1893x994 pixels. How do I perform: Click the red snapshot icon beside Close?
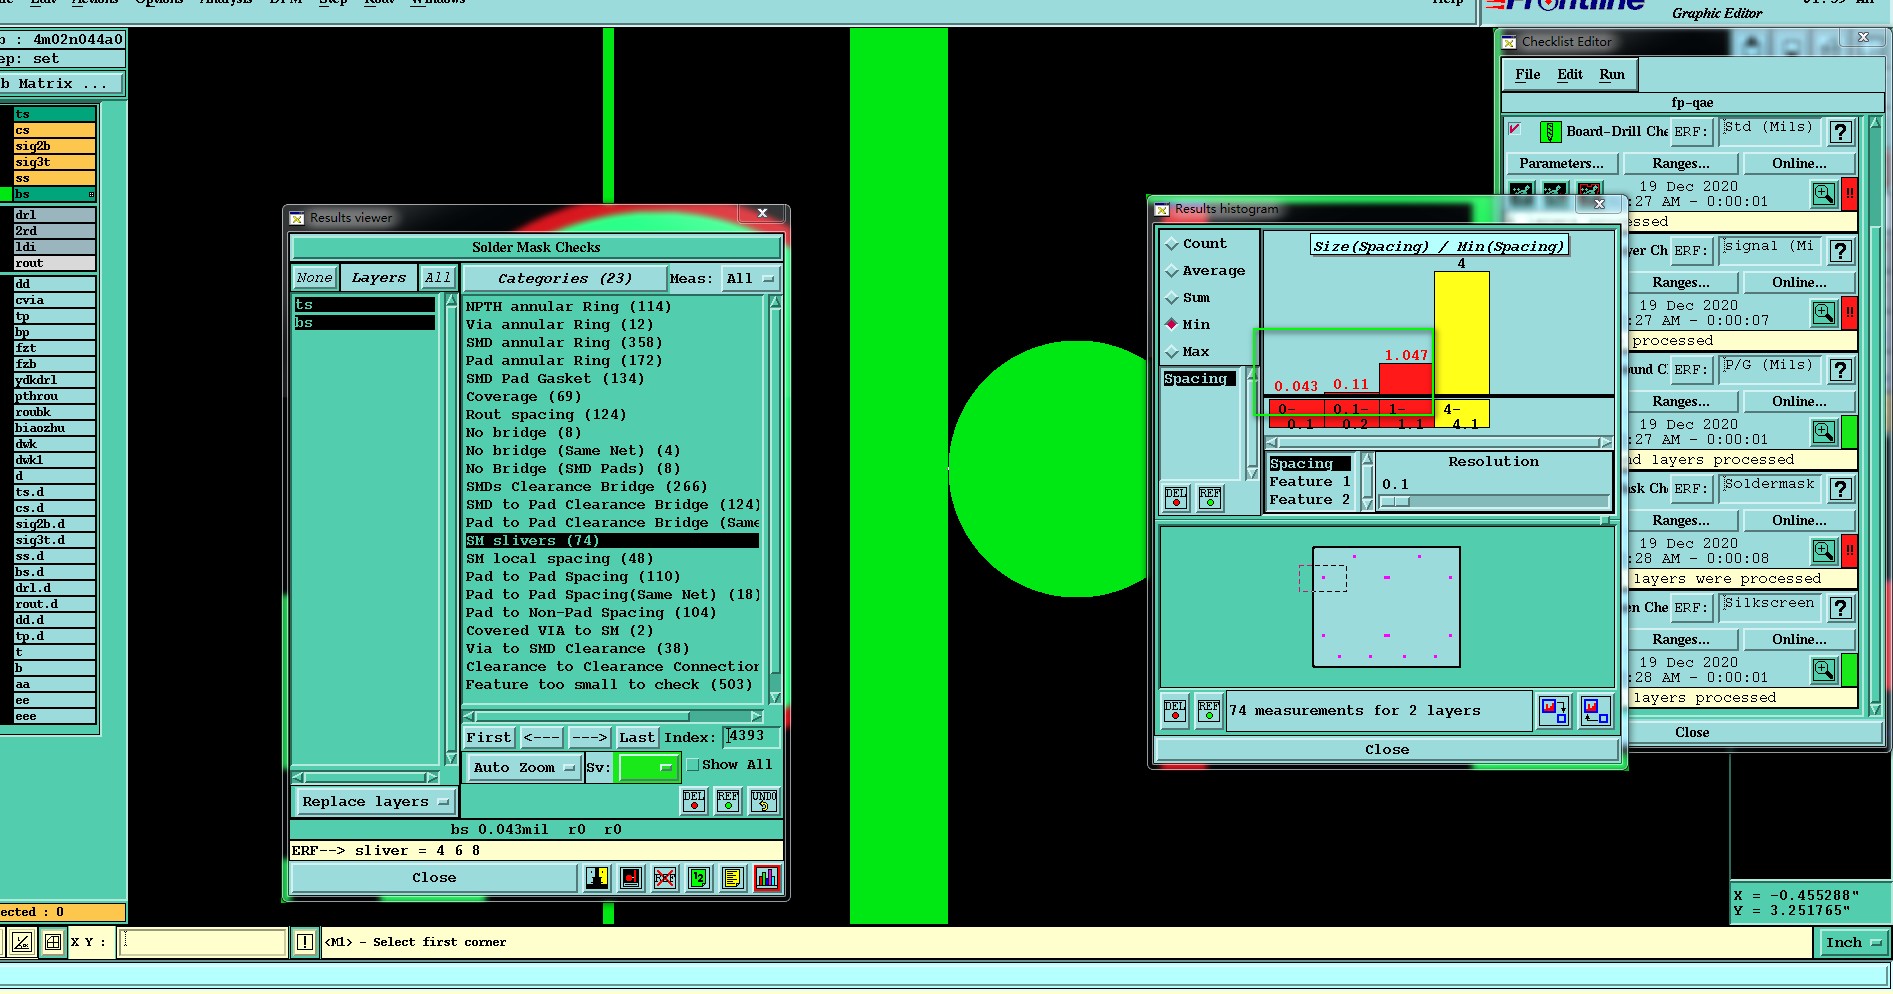[631, 878]
